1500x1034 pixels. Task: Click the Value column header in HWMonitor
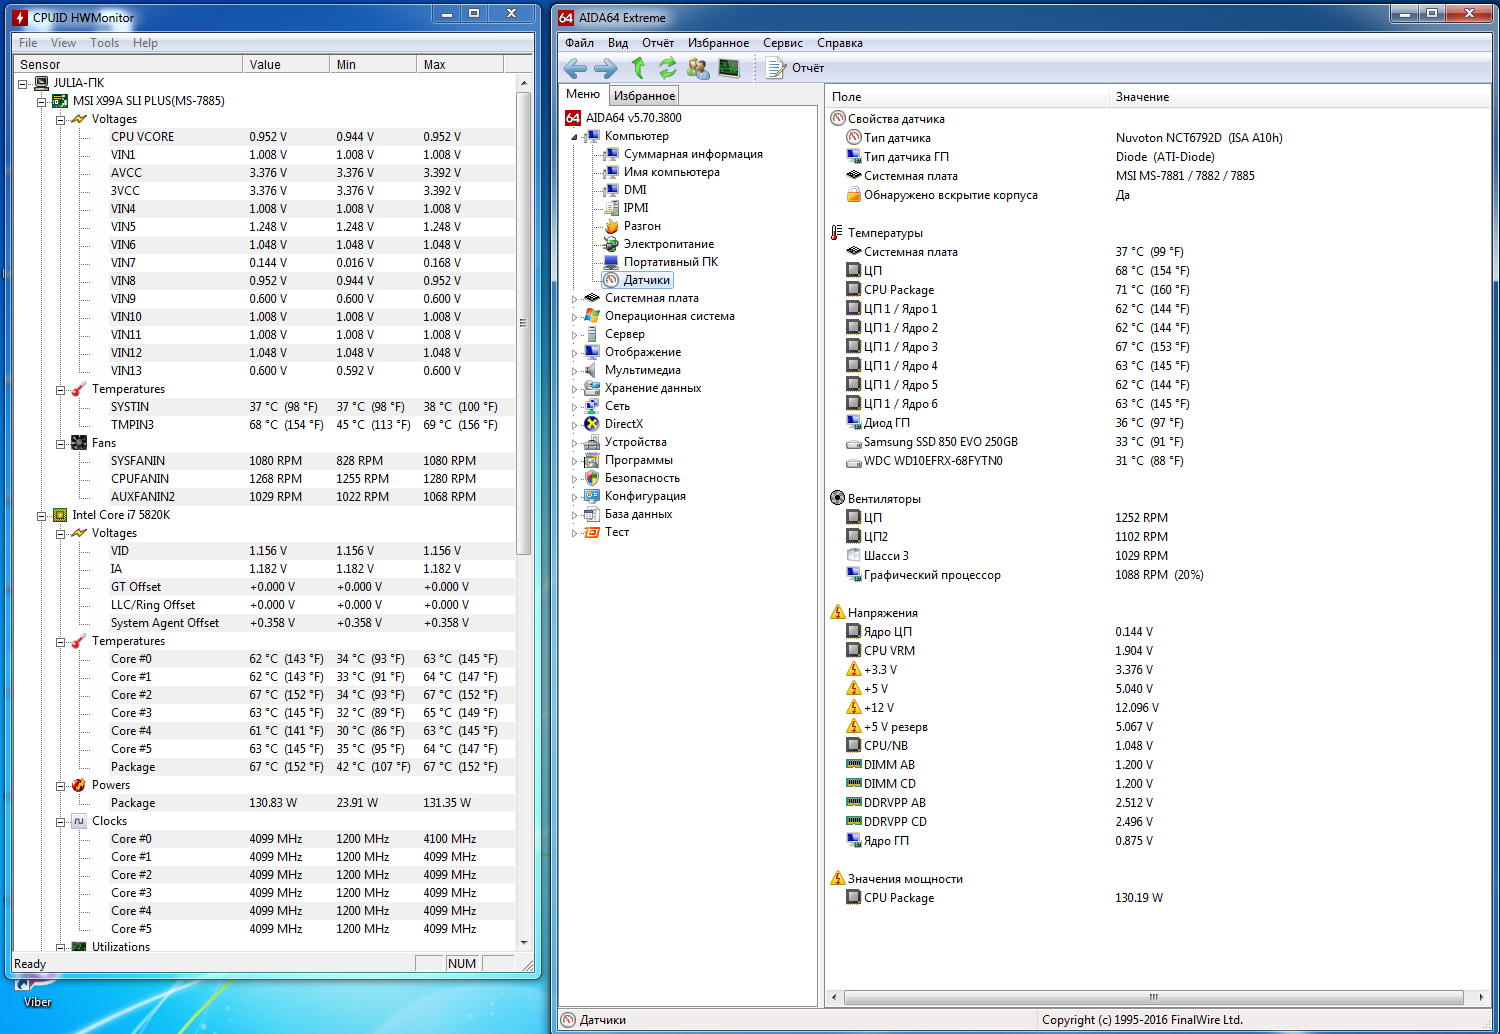(x=286, y=64)
